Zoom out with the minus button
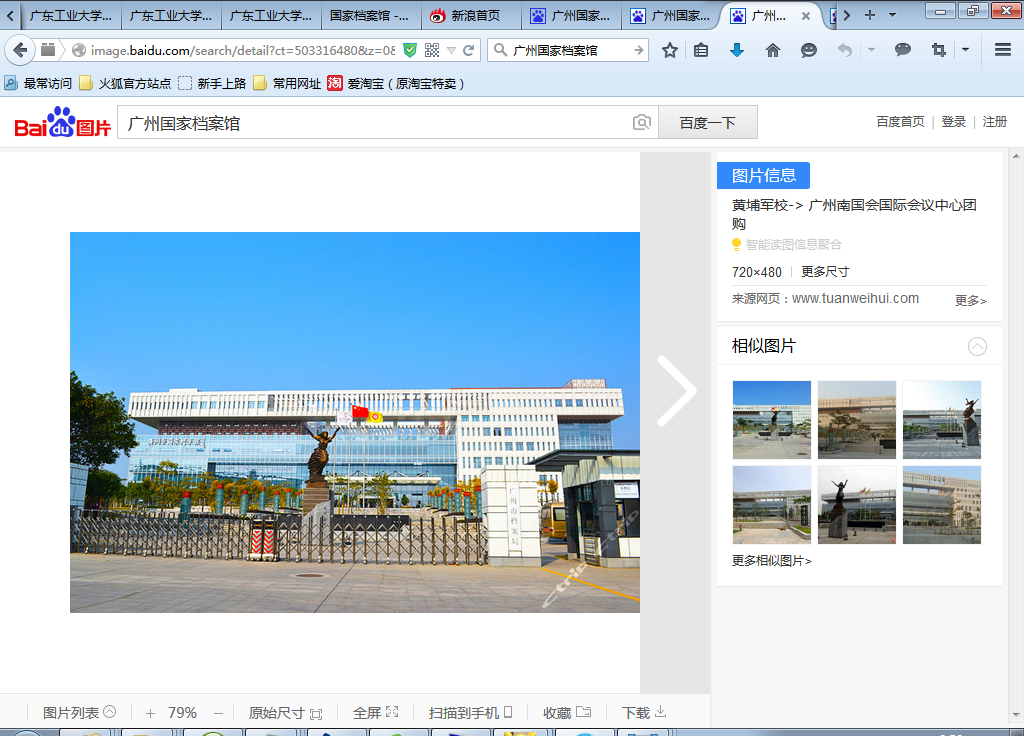 (x=218, y=713)
